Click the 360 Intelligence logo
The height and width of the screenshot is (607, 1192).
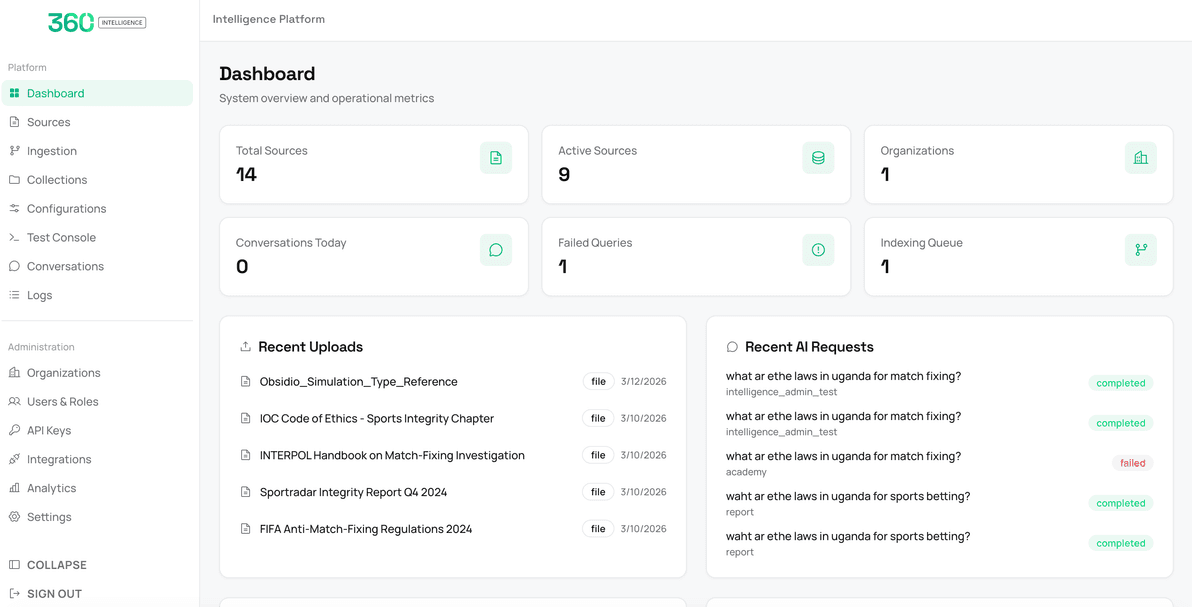(x=97, y=23)
